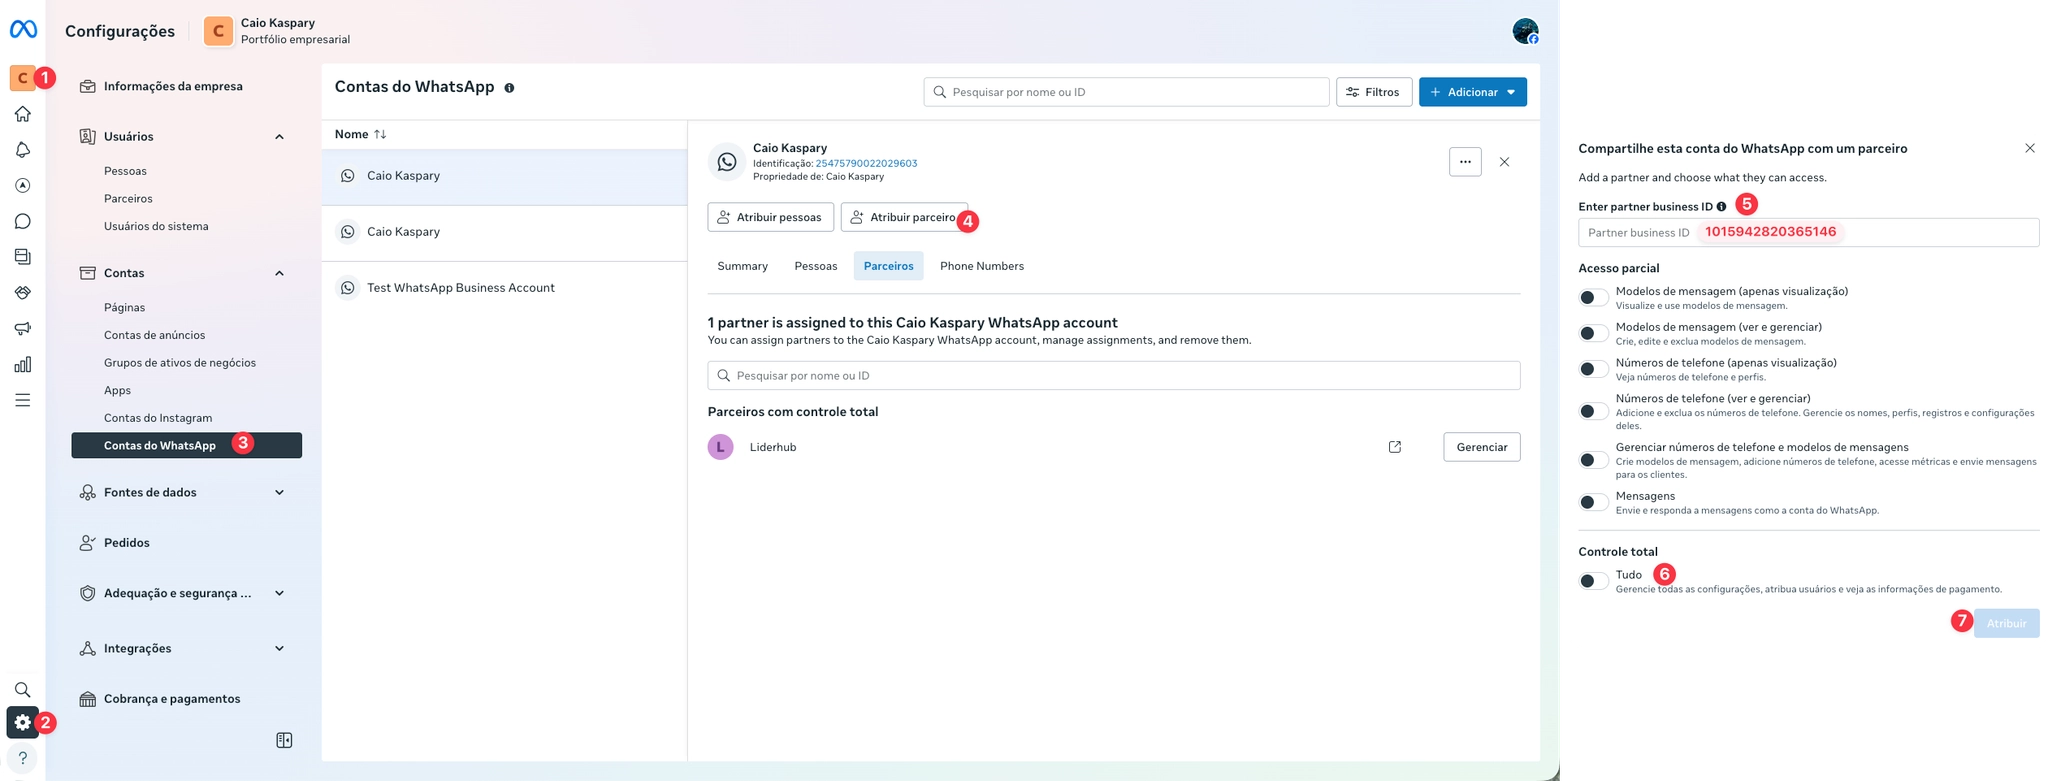Open the Adicionar dropdown button
The height and width of the screenshot is (781, 2048).
[1472, 92]
